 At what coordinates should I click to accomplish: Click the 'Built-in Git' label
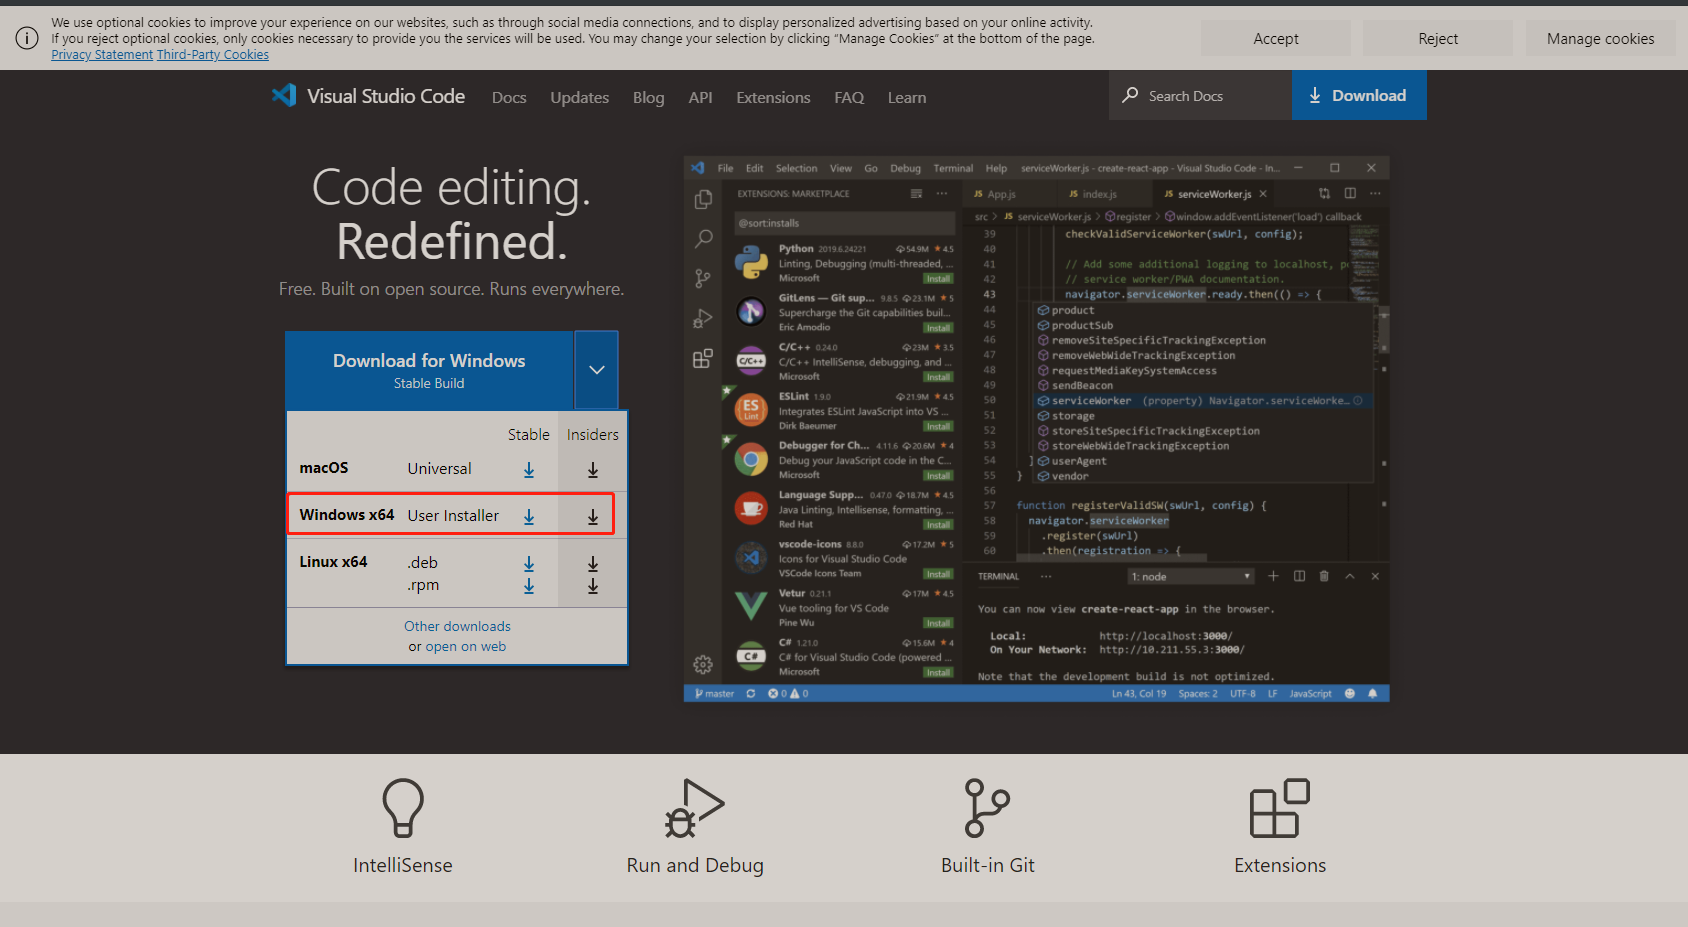coord(988,865)
